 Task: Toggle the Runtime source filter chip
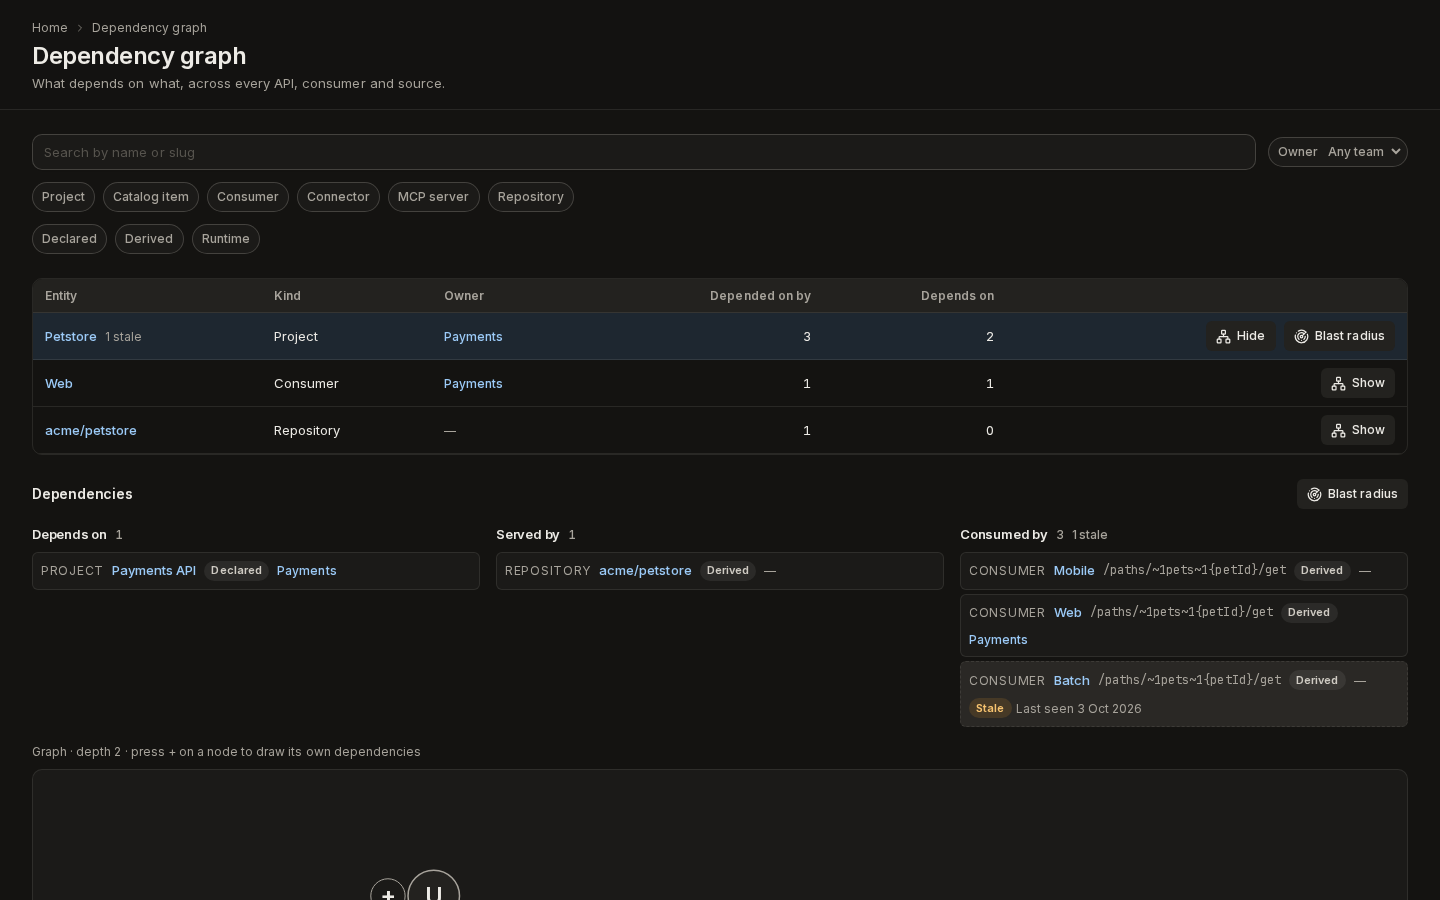click(x=226, y=239)
